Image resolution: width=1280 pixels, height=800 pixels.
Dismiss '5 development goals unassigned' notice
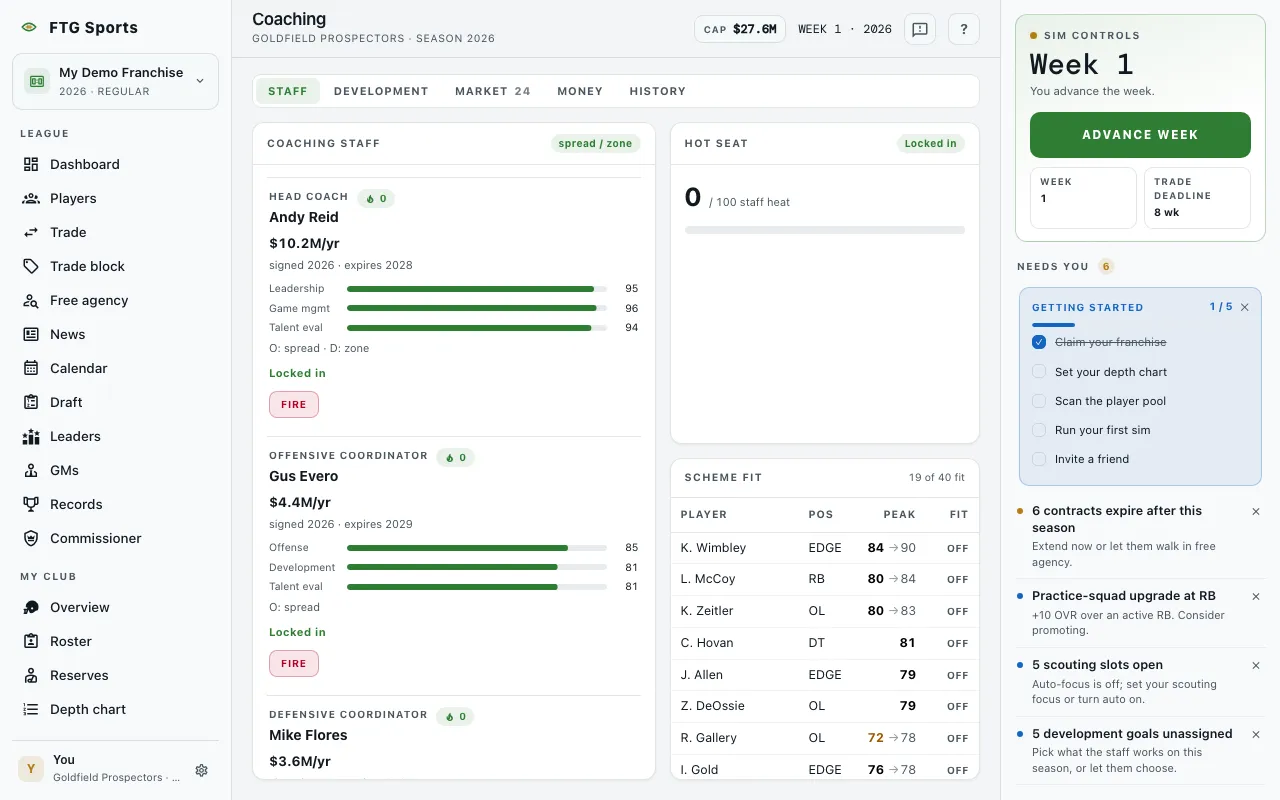[1256, 734]
